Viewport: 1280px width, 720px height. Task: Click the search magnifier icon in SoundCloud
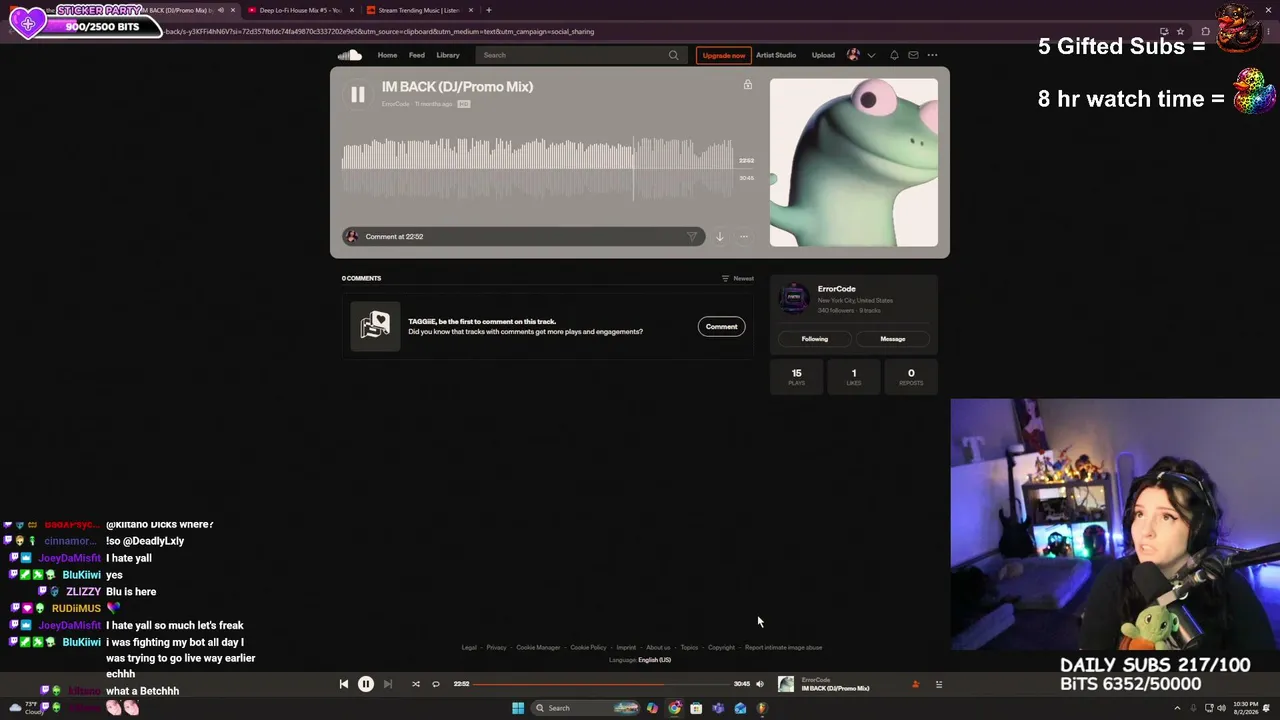[x=673, y=55]
